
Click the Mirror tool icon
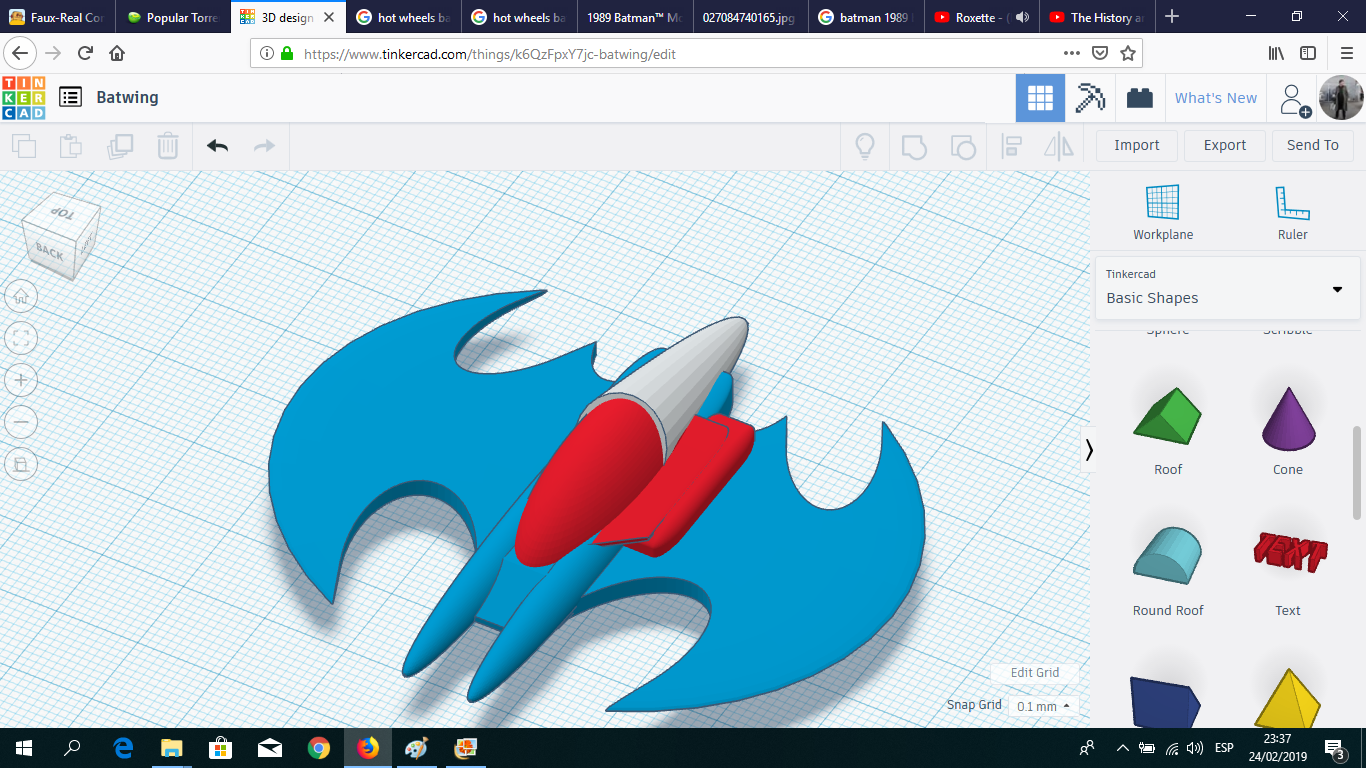click(x=1059, y=146)
